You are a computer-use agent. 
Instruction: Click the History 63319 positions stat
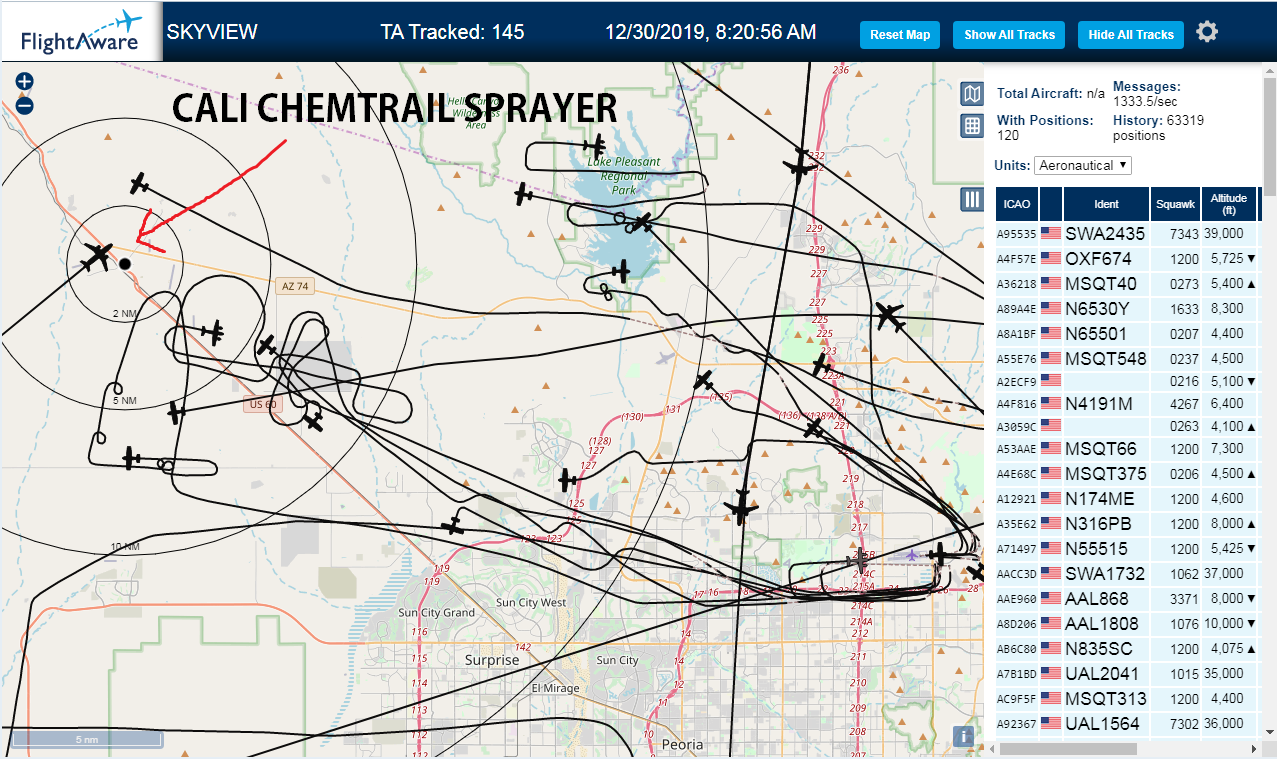[x=1158, y=127]
